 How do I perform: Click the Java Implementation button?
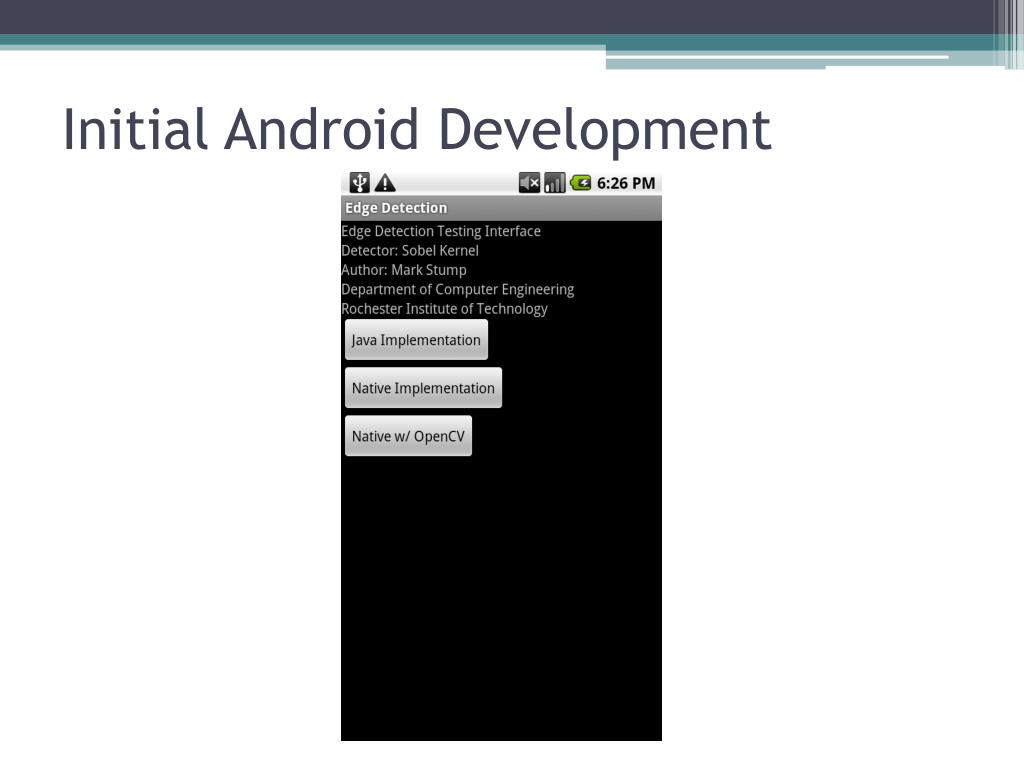pos(416,340)
